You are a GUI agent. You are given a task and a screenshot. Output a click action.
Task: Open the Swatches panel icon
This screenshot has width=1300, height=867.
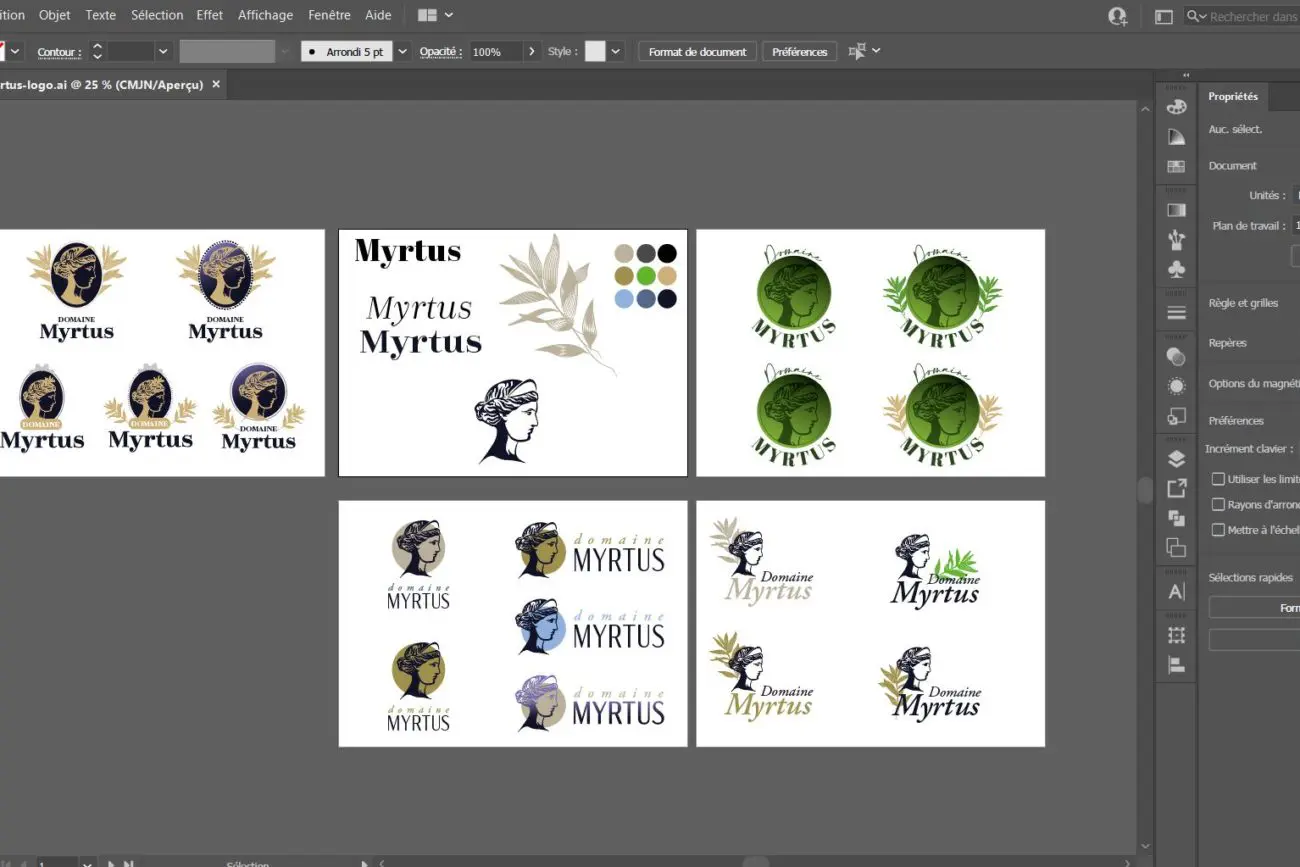tap(1176, 166)
